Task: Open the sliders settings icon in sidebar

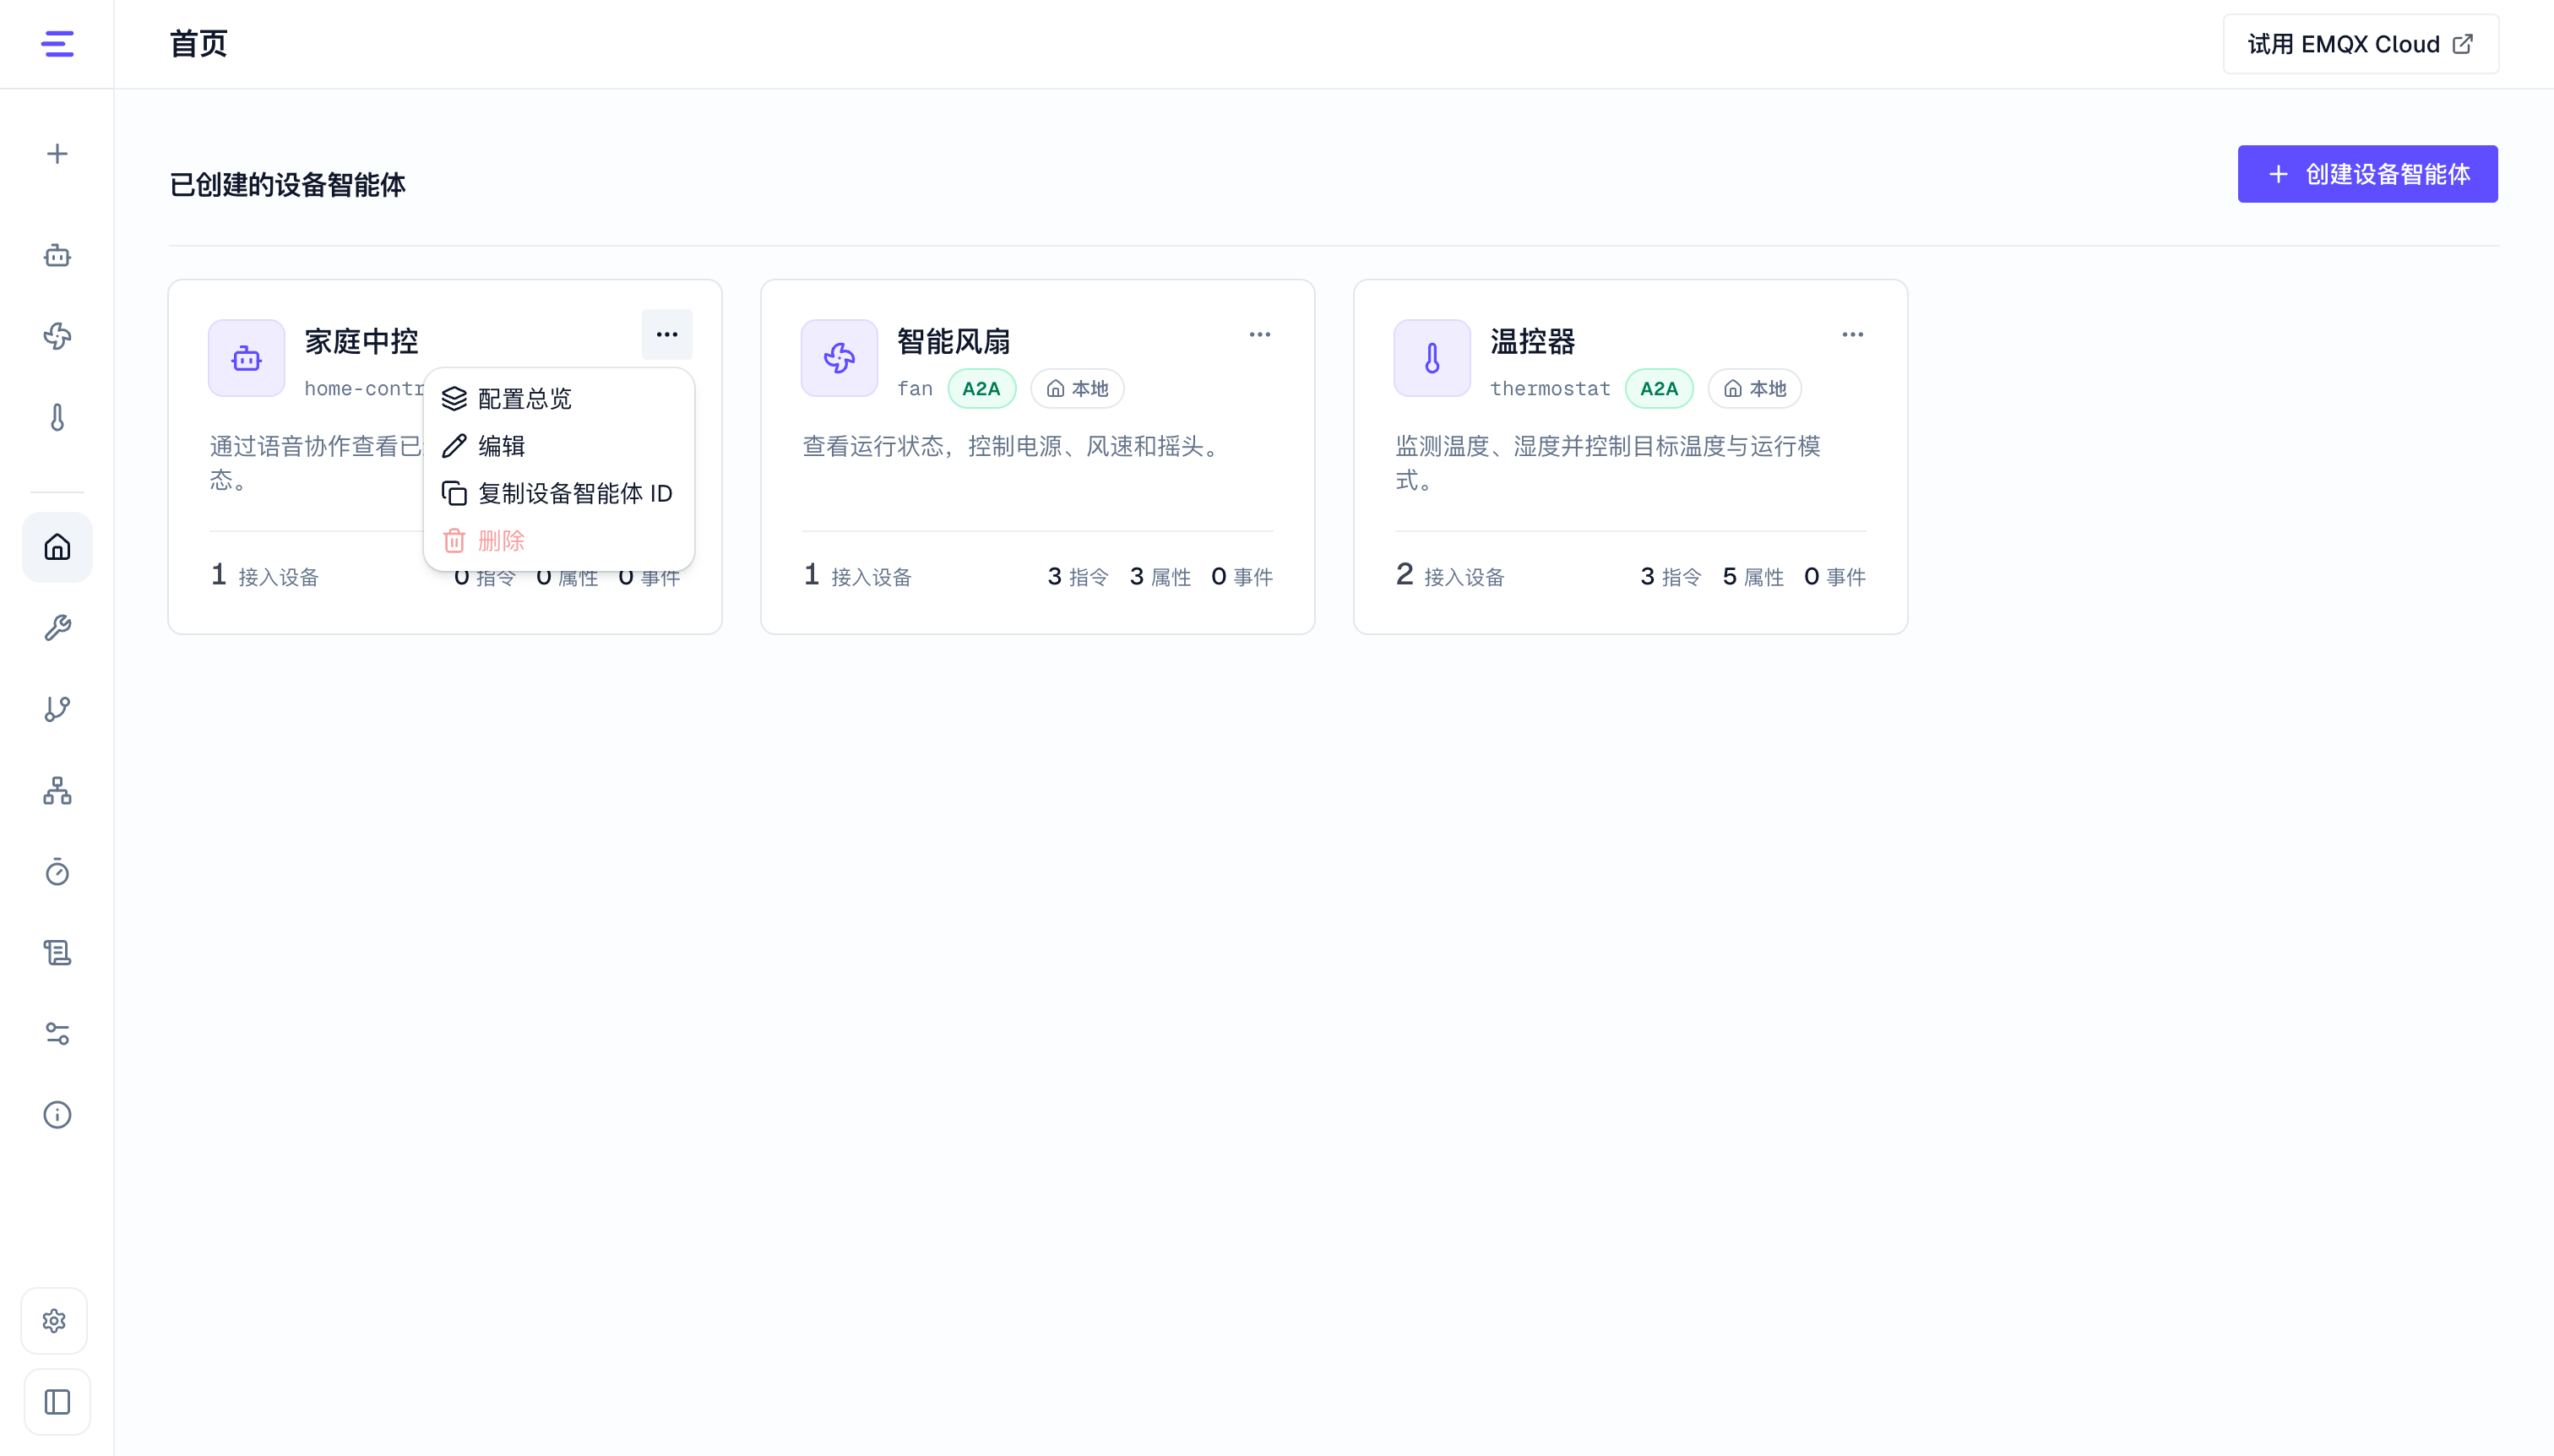Action: coord(57,1034)
